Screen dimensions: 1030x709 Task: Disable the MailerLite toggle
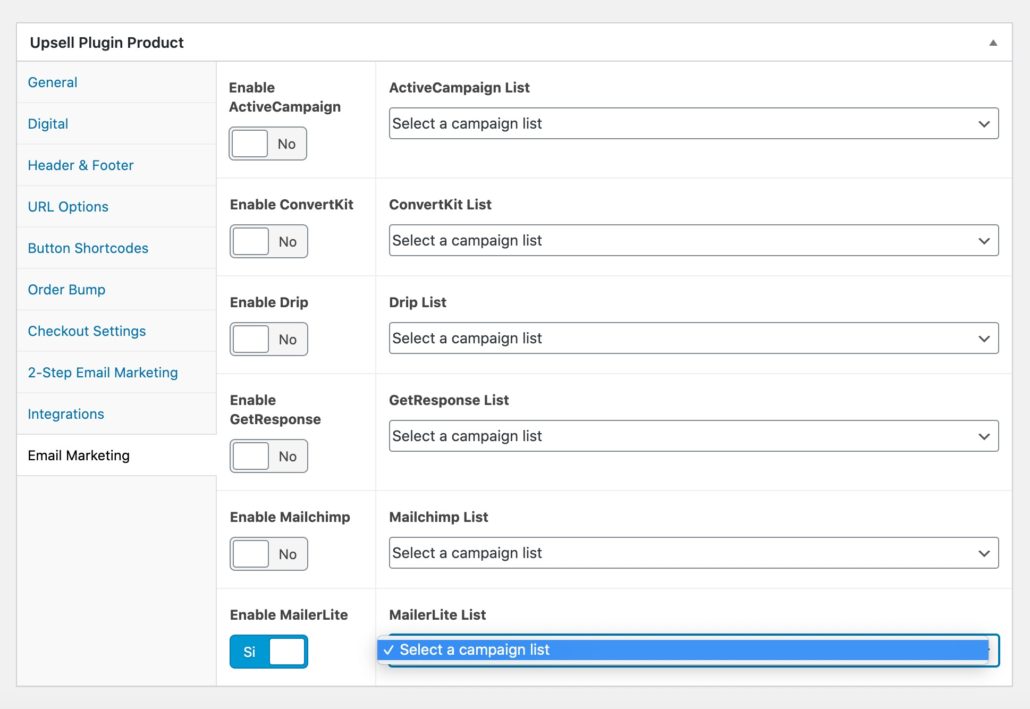(x=267, y=651)
